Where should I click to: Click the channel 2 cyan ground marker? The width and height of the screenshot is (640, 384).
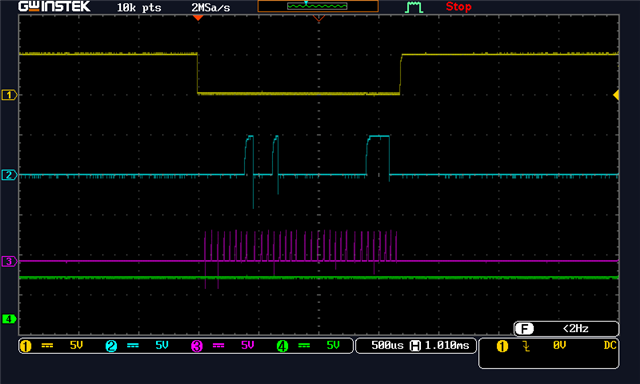9,175
